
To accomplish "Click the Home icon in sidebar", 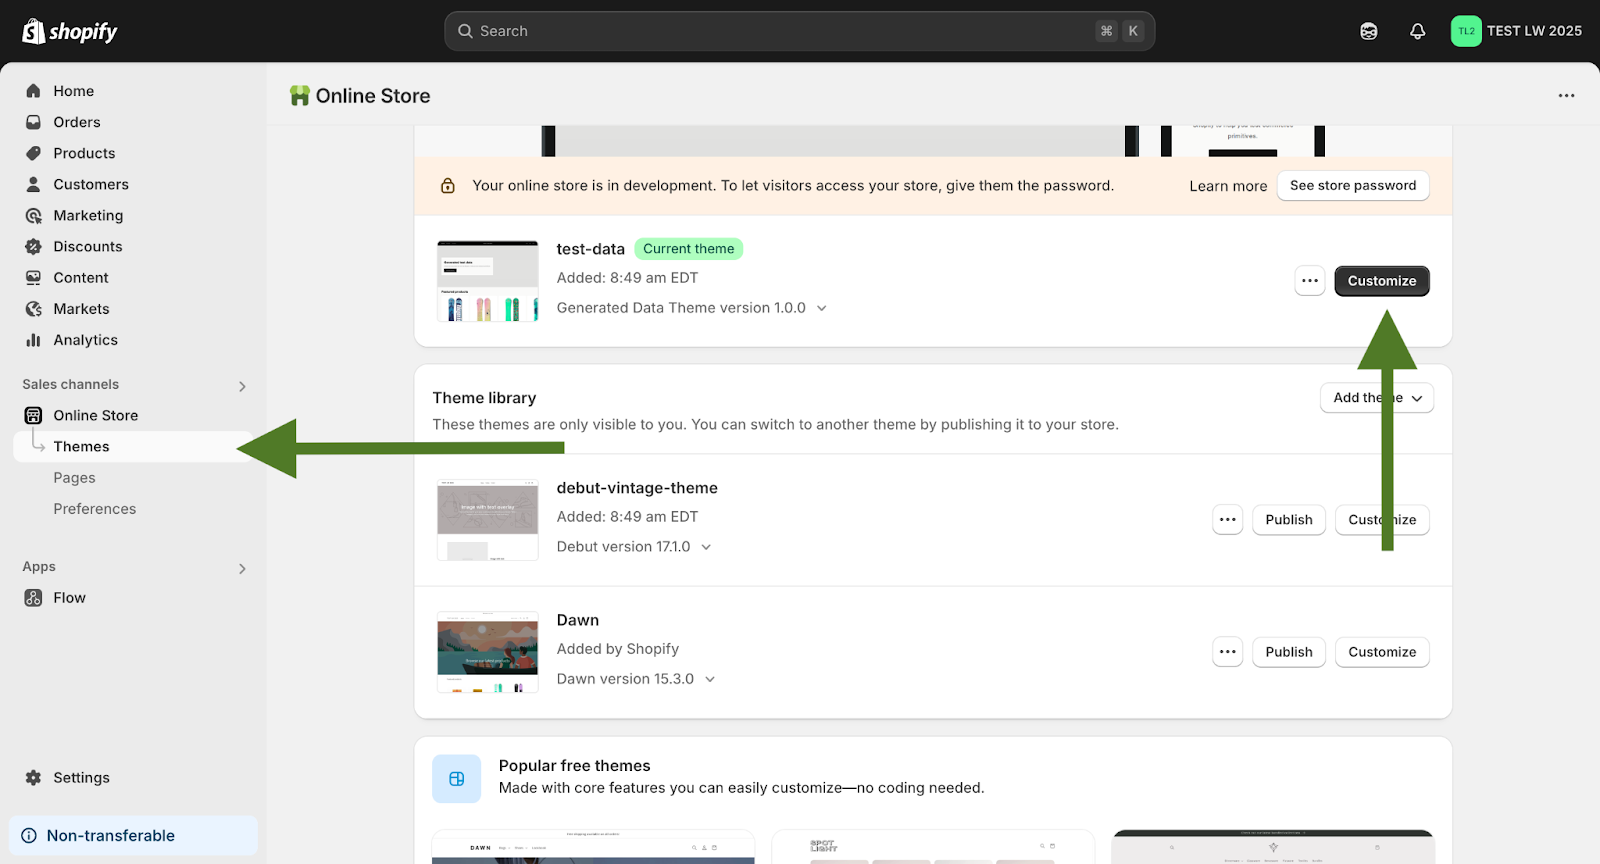I will (34, 91).
